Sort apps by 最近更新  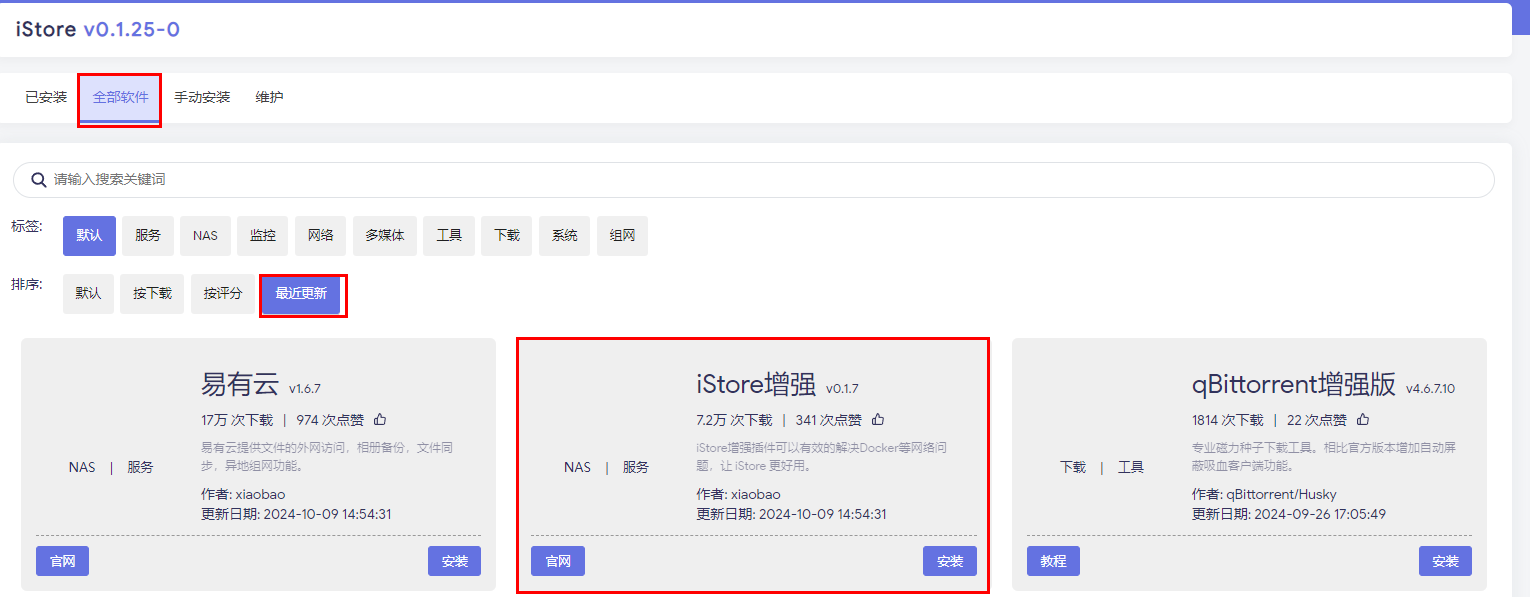[x=301, y=294]
